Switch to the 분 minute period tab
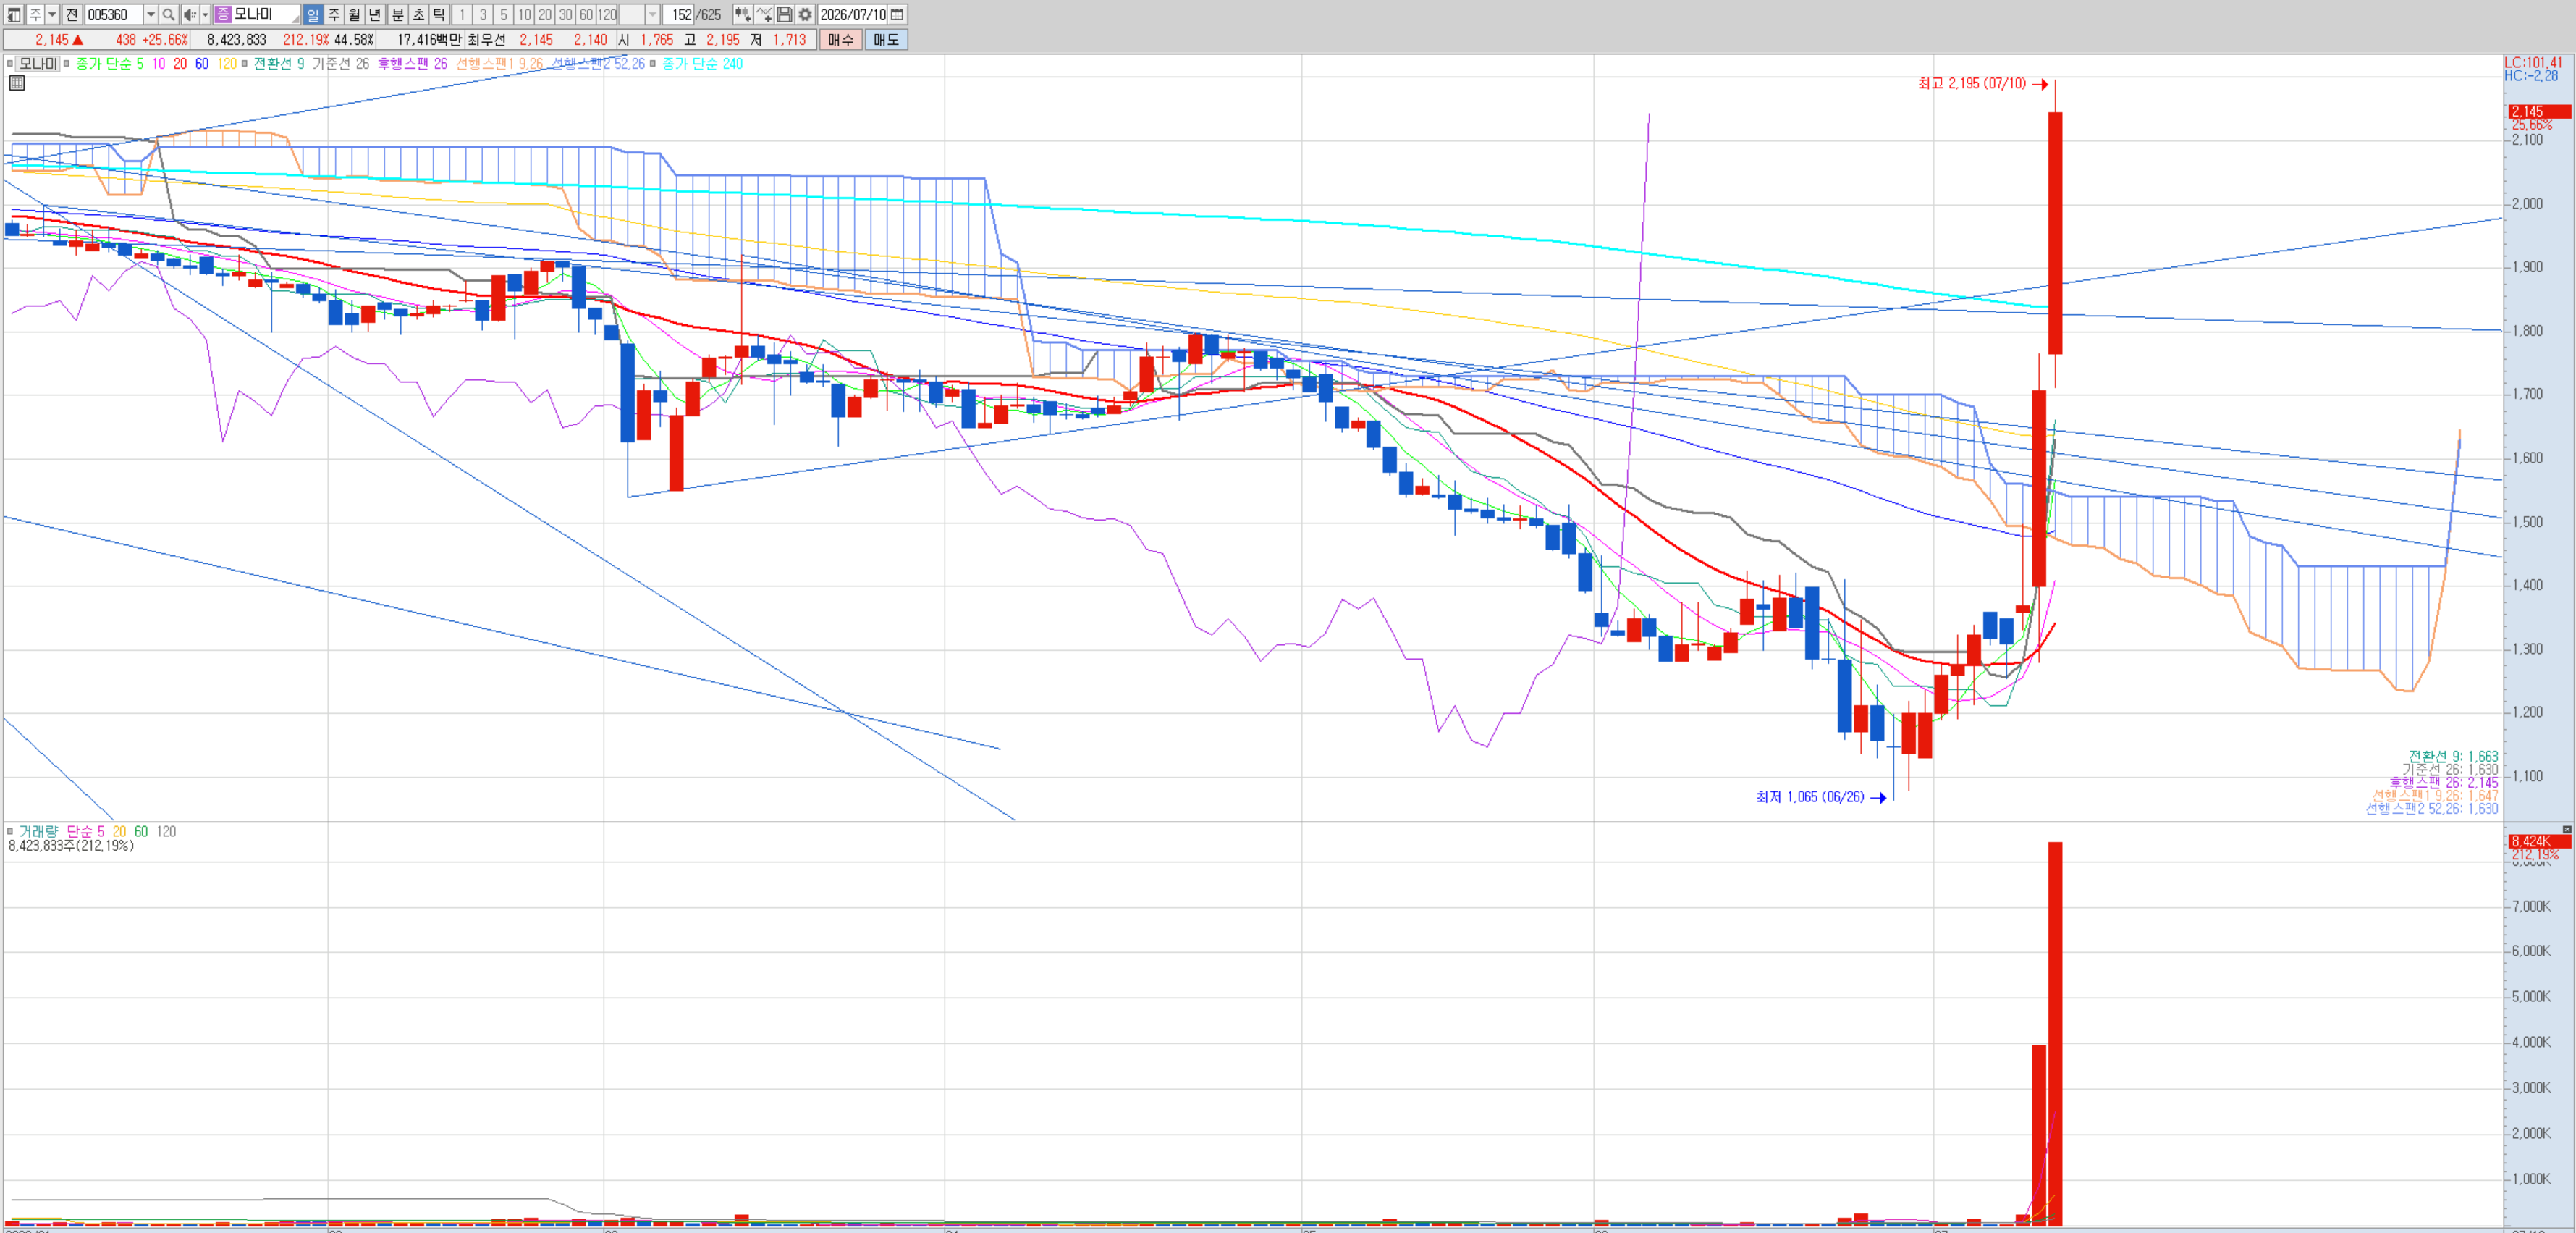 point(397,14)
